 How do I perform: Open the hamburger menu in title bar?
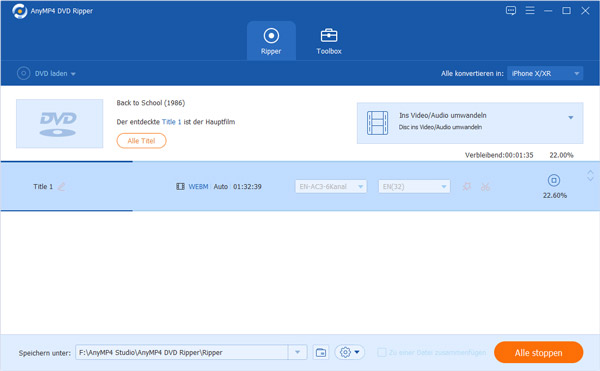point(530,10)
